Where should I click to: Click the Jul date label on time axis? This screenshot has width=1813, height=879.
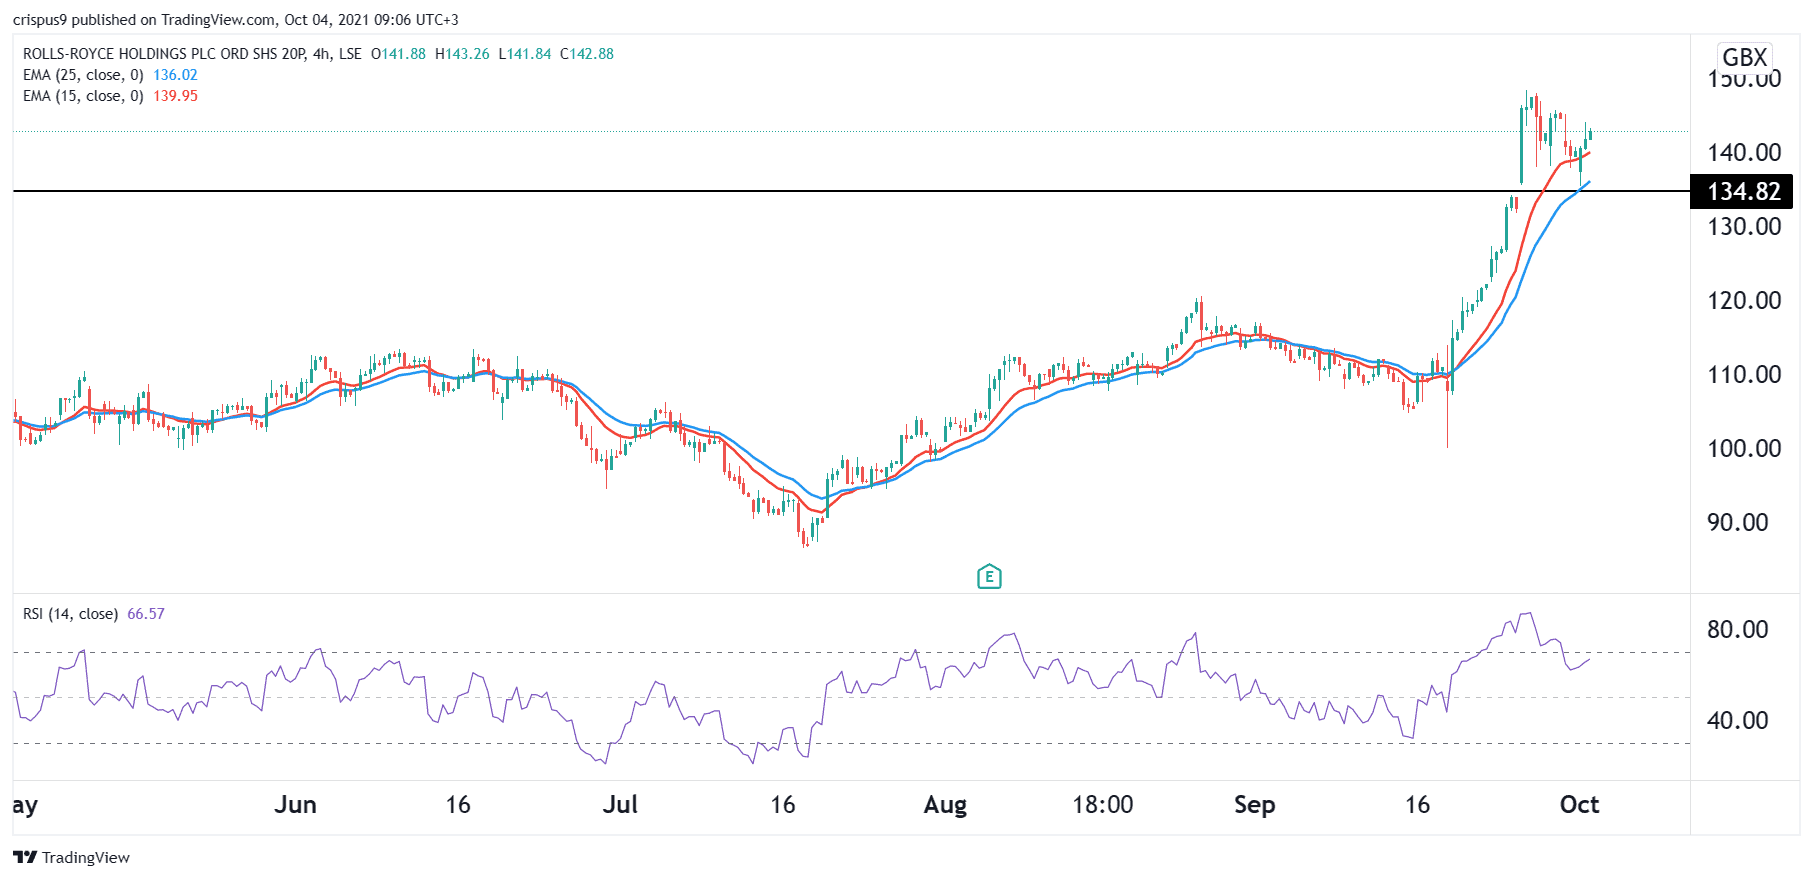(x=620, y=805)
